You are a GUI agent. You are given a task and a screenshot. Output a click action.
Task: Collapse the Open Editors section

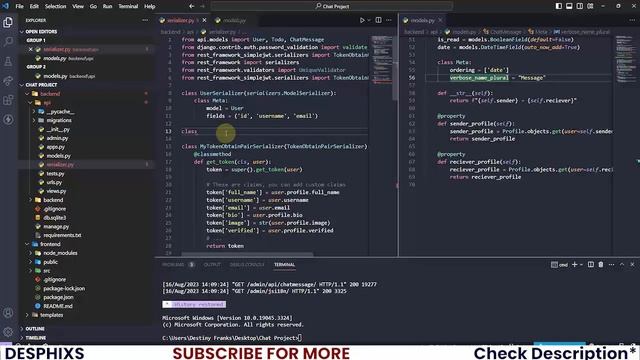click(22, 31)
